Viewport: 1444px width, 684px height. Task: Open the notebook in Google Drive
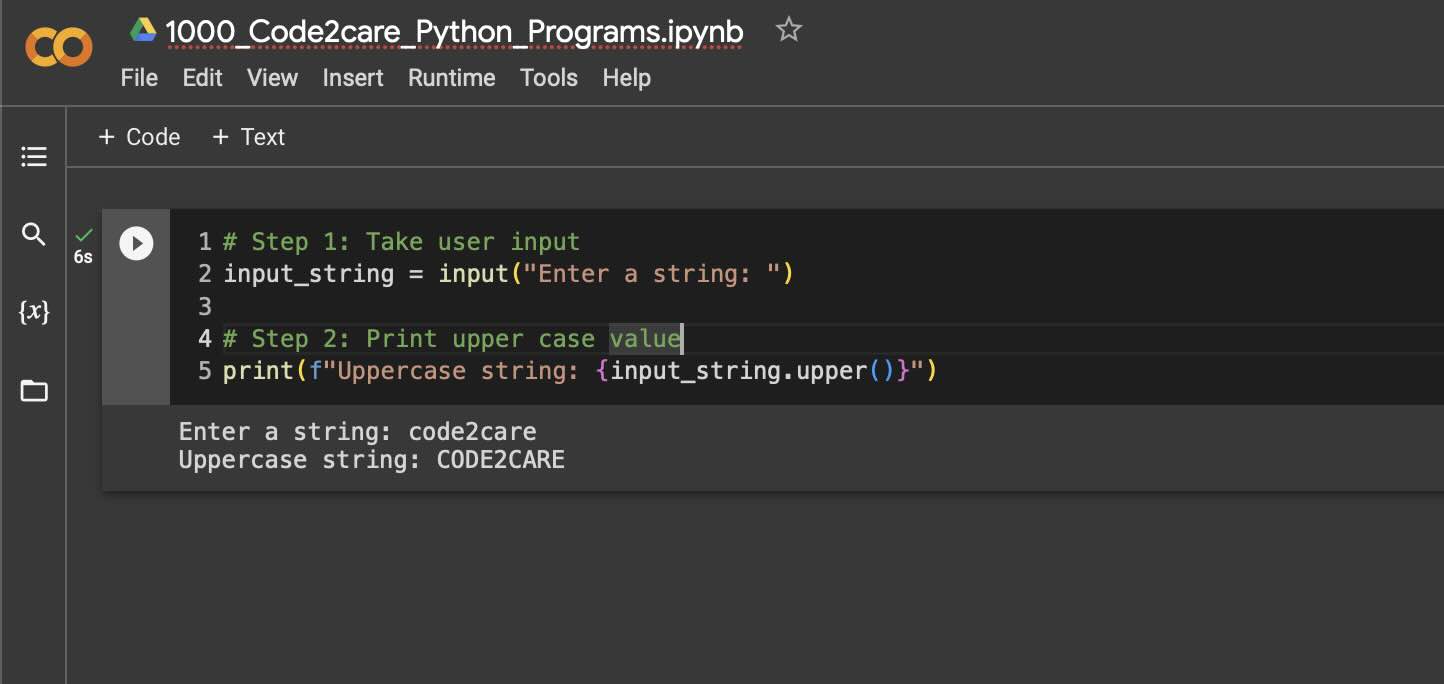click(143, 29)
